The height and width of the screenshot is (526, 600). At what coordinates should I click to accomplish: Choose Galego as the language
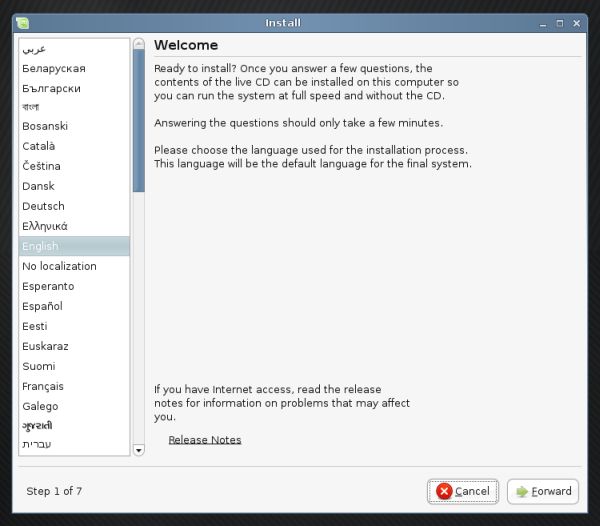pyautogui.click(x=74, y=406)
